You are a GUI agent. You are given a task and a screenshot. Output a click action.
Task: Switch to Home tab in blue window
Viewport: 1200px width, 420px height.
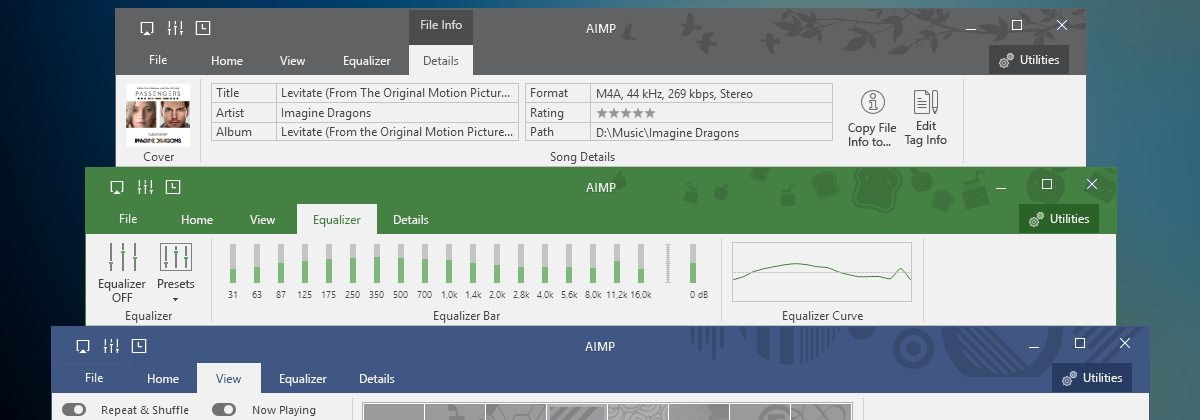point(163,378)
